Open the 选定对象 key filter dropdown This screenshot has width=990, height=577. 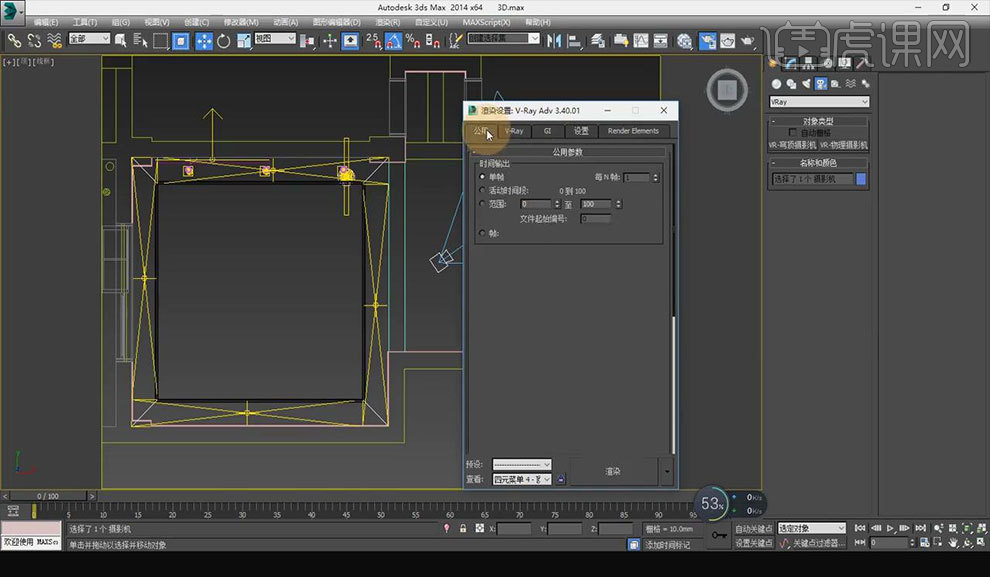click(811, 528)
